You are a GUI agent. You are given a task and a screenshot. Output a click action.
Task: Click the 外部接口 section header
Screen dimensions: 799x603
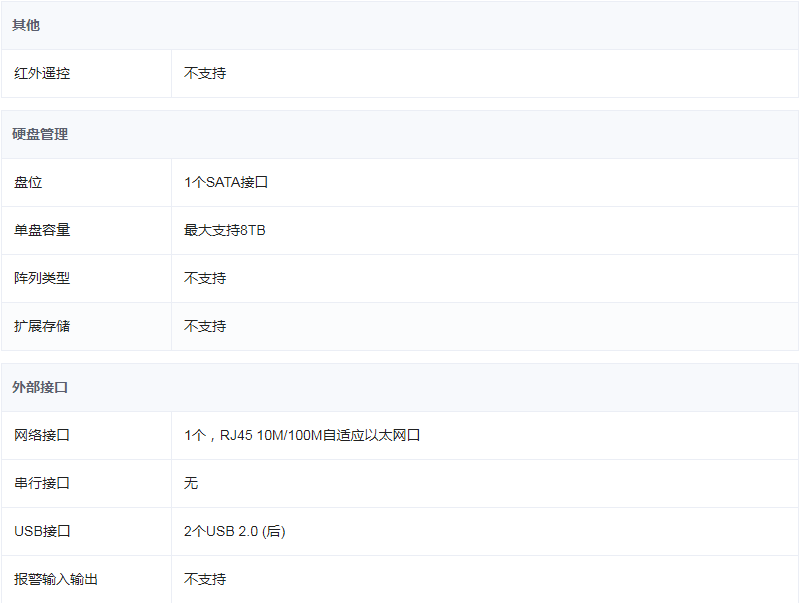400,387
